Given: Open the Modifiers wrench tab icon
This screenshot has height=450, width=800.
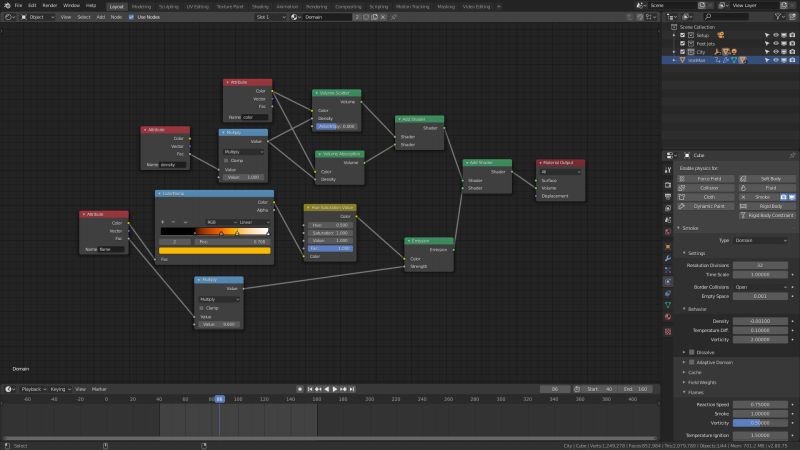Looking at the screenshot, I should coord(668,258).
